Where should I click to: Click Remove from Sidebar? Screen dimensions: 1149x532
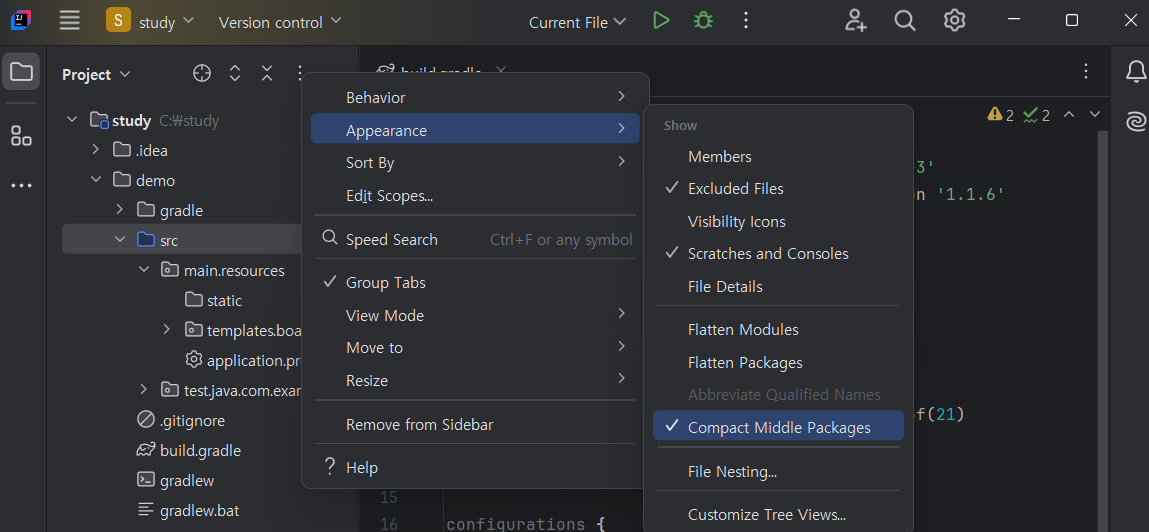pos(419,425)
